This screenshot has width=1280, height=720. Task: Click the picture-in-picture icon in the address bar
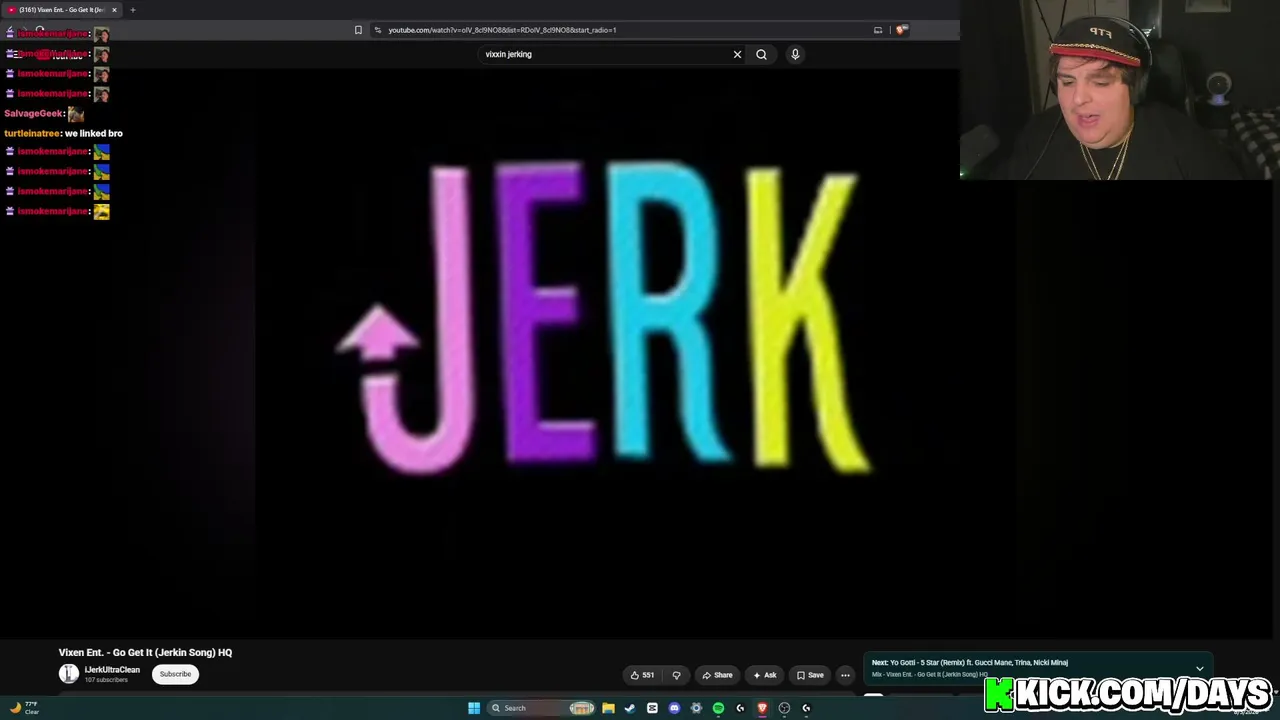[x=878, y=30]
